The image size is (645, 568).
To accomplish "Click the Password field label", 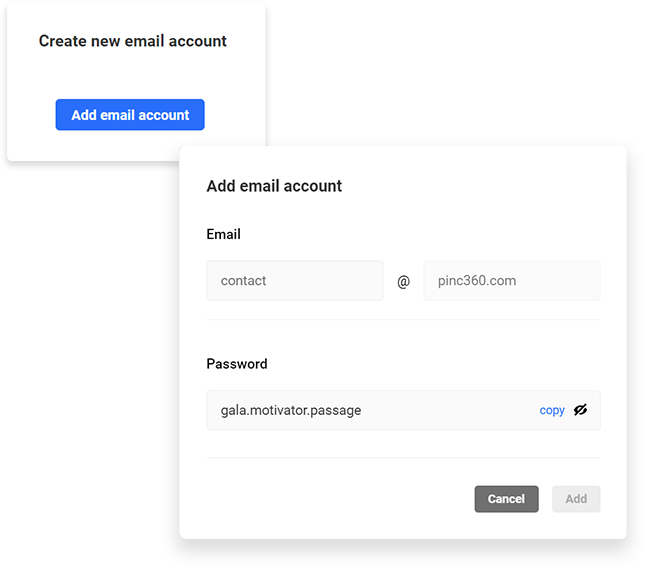I will (x=237, y=364).
